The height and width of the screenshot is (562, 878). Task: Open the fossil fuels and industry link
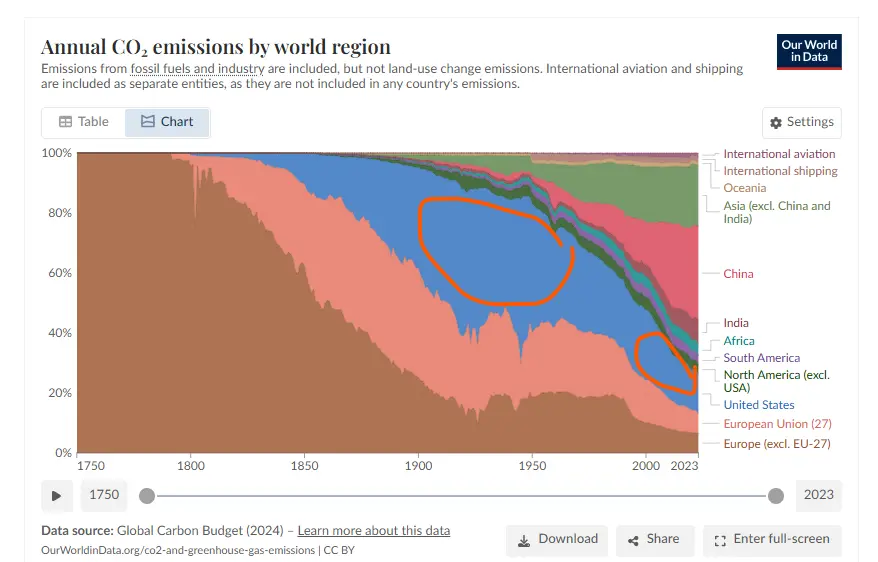(x=197, y=69)
